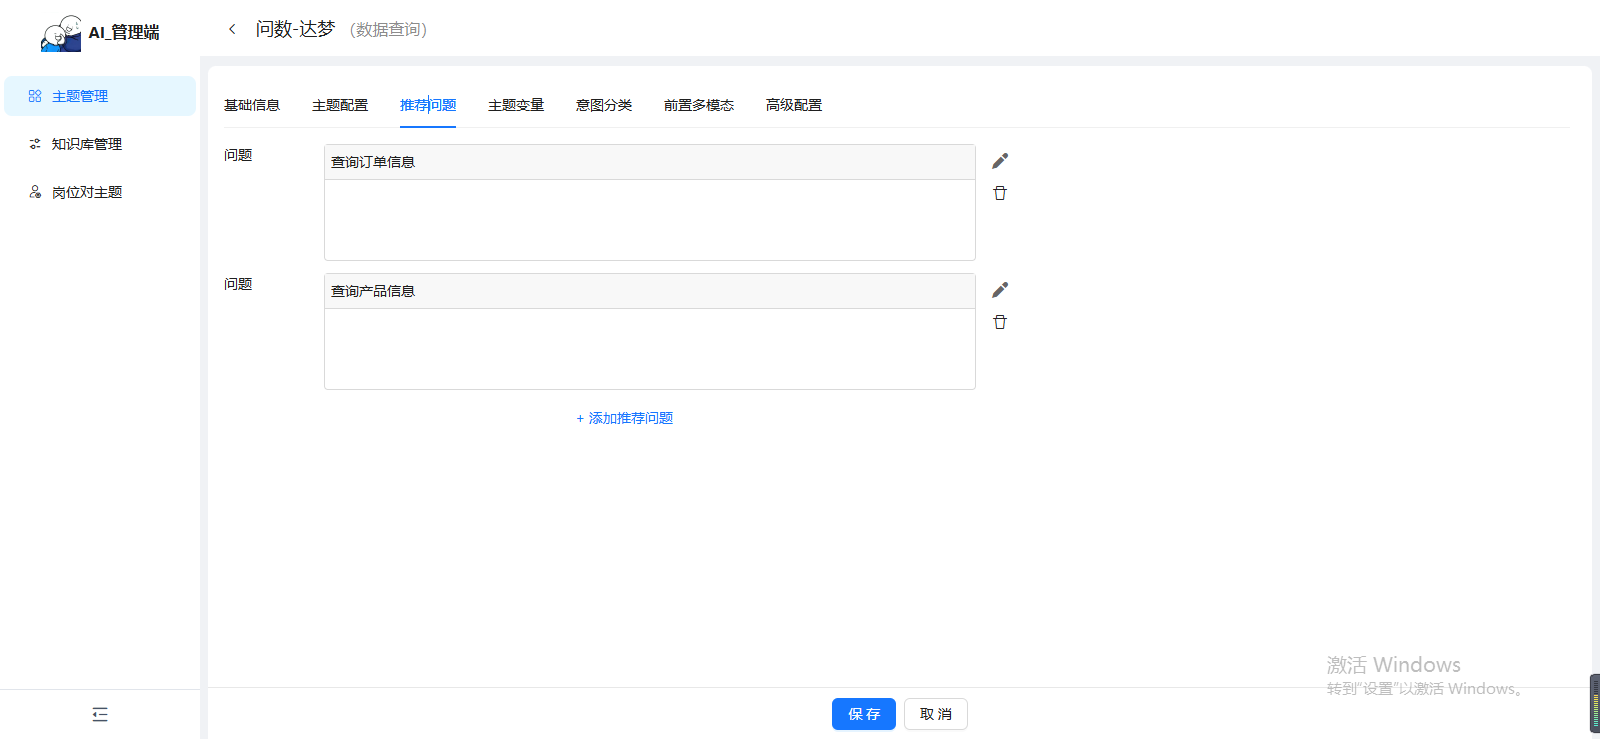The image size is (1600, 739).
Task: Click inside the 查询产品信息 question text area
Action: (649, 347)
